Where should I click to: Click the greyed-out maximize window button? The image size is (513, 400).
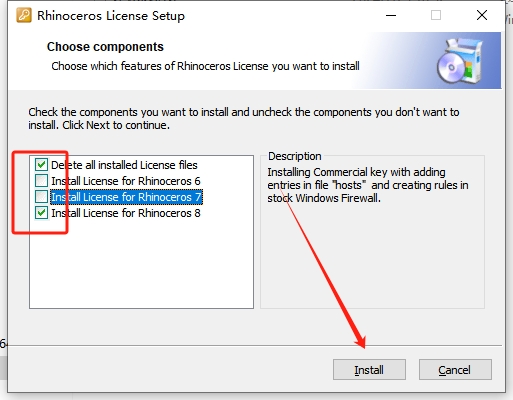coord(436,15)
